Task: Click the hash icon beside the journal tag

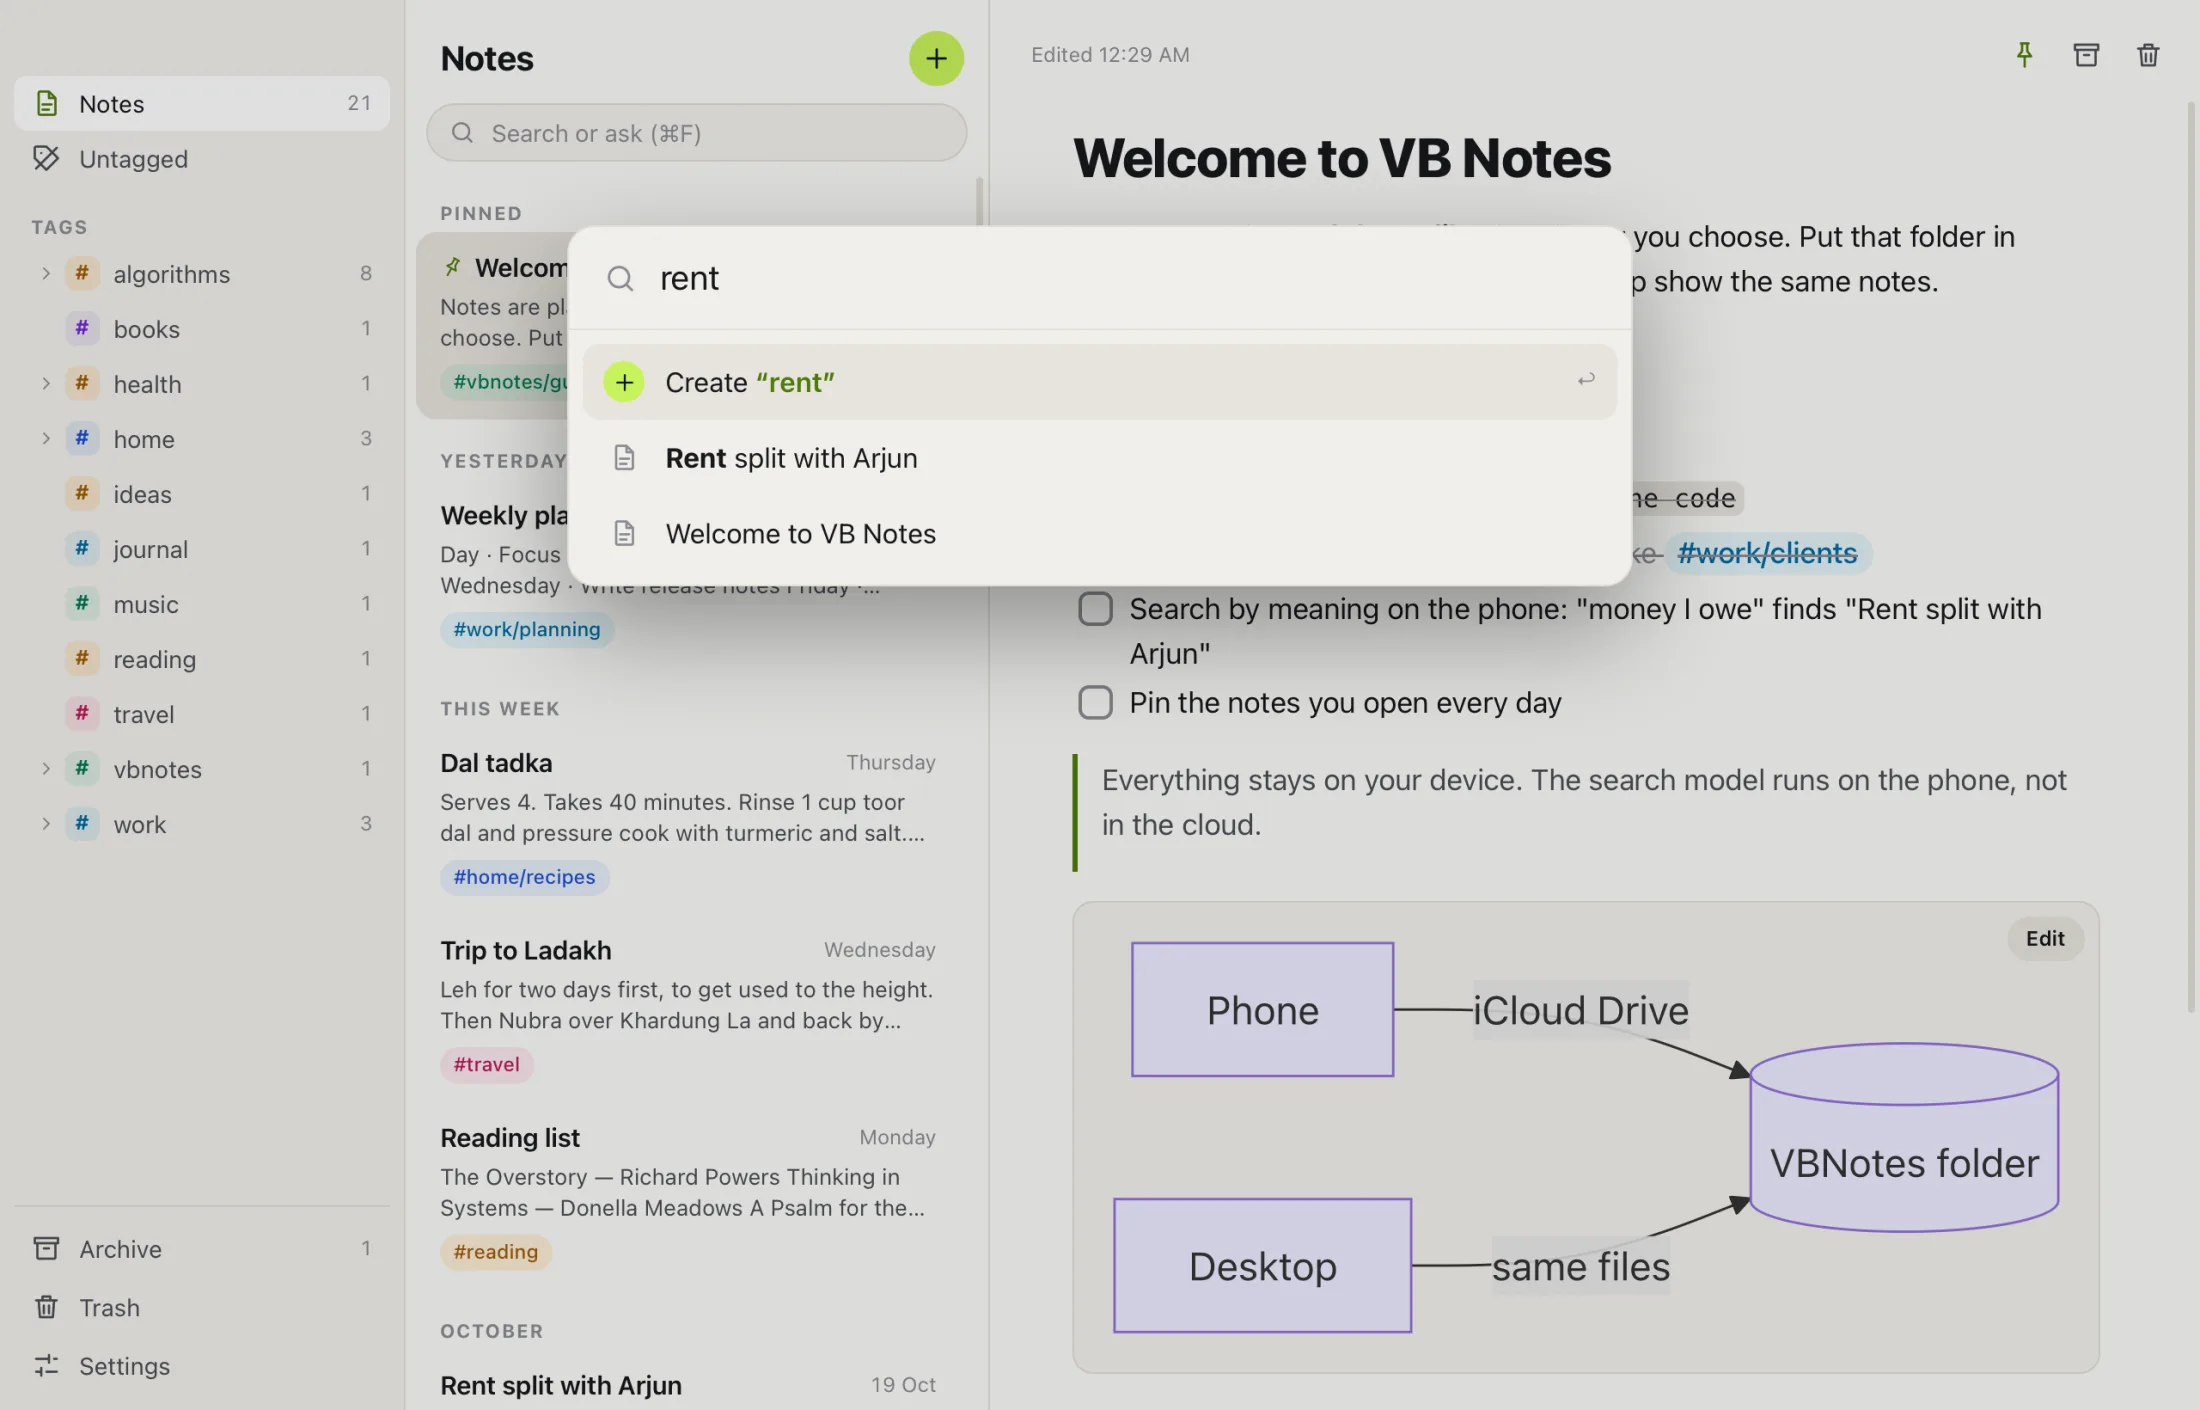Action: click(82, 548)
